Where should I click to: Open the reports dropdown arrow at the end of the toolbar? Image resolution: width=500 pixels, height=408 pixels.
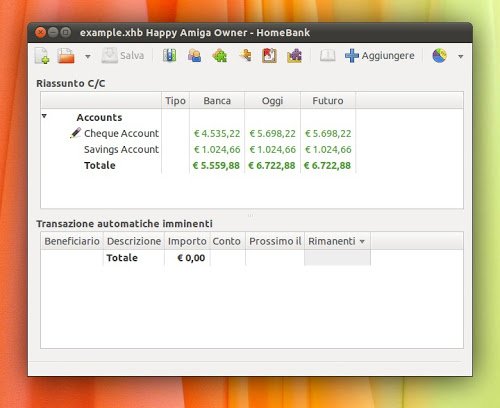click(461, 56)
